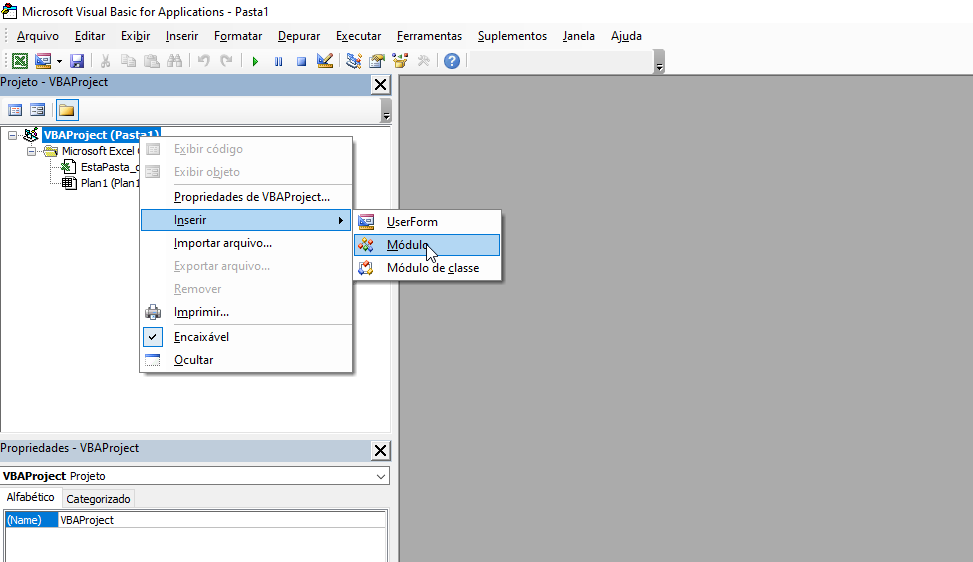This screenshot has height=562, width=973.
Task: Toggle Design Mode icon
Action: coord(325,61)
